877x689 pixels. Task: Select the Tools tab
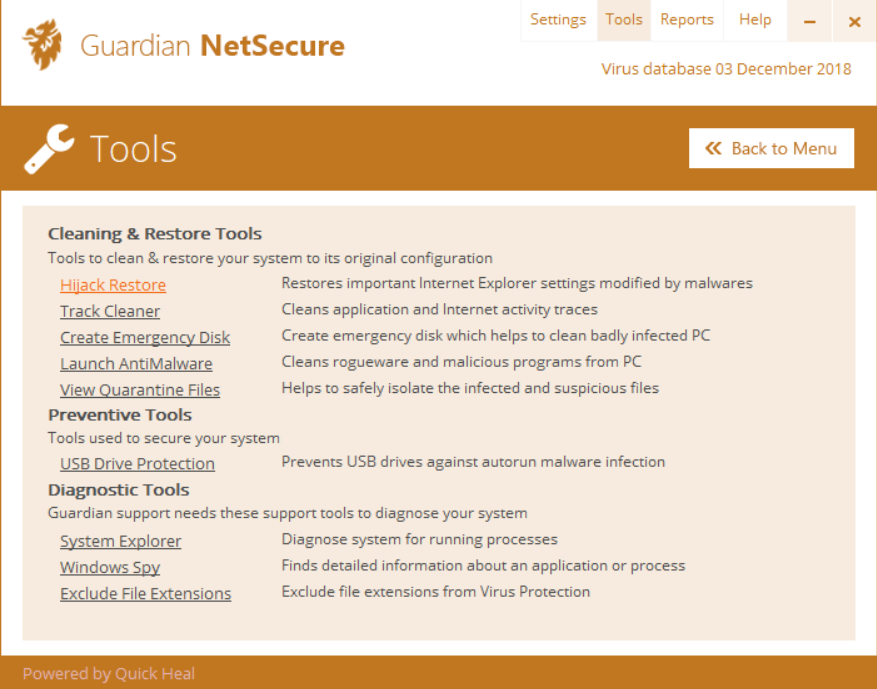click(x=623, y=19)
